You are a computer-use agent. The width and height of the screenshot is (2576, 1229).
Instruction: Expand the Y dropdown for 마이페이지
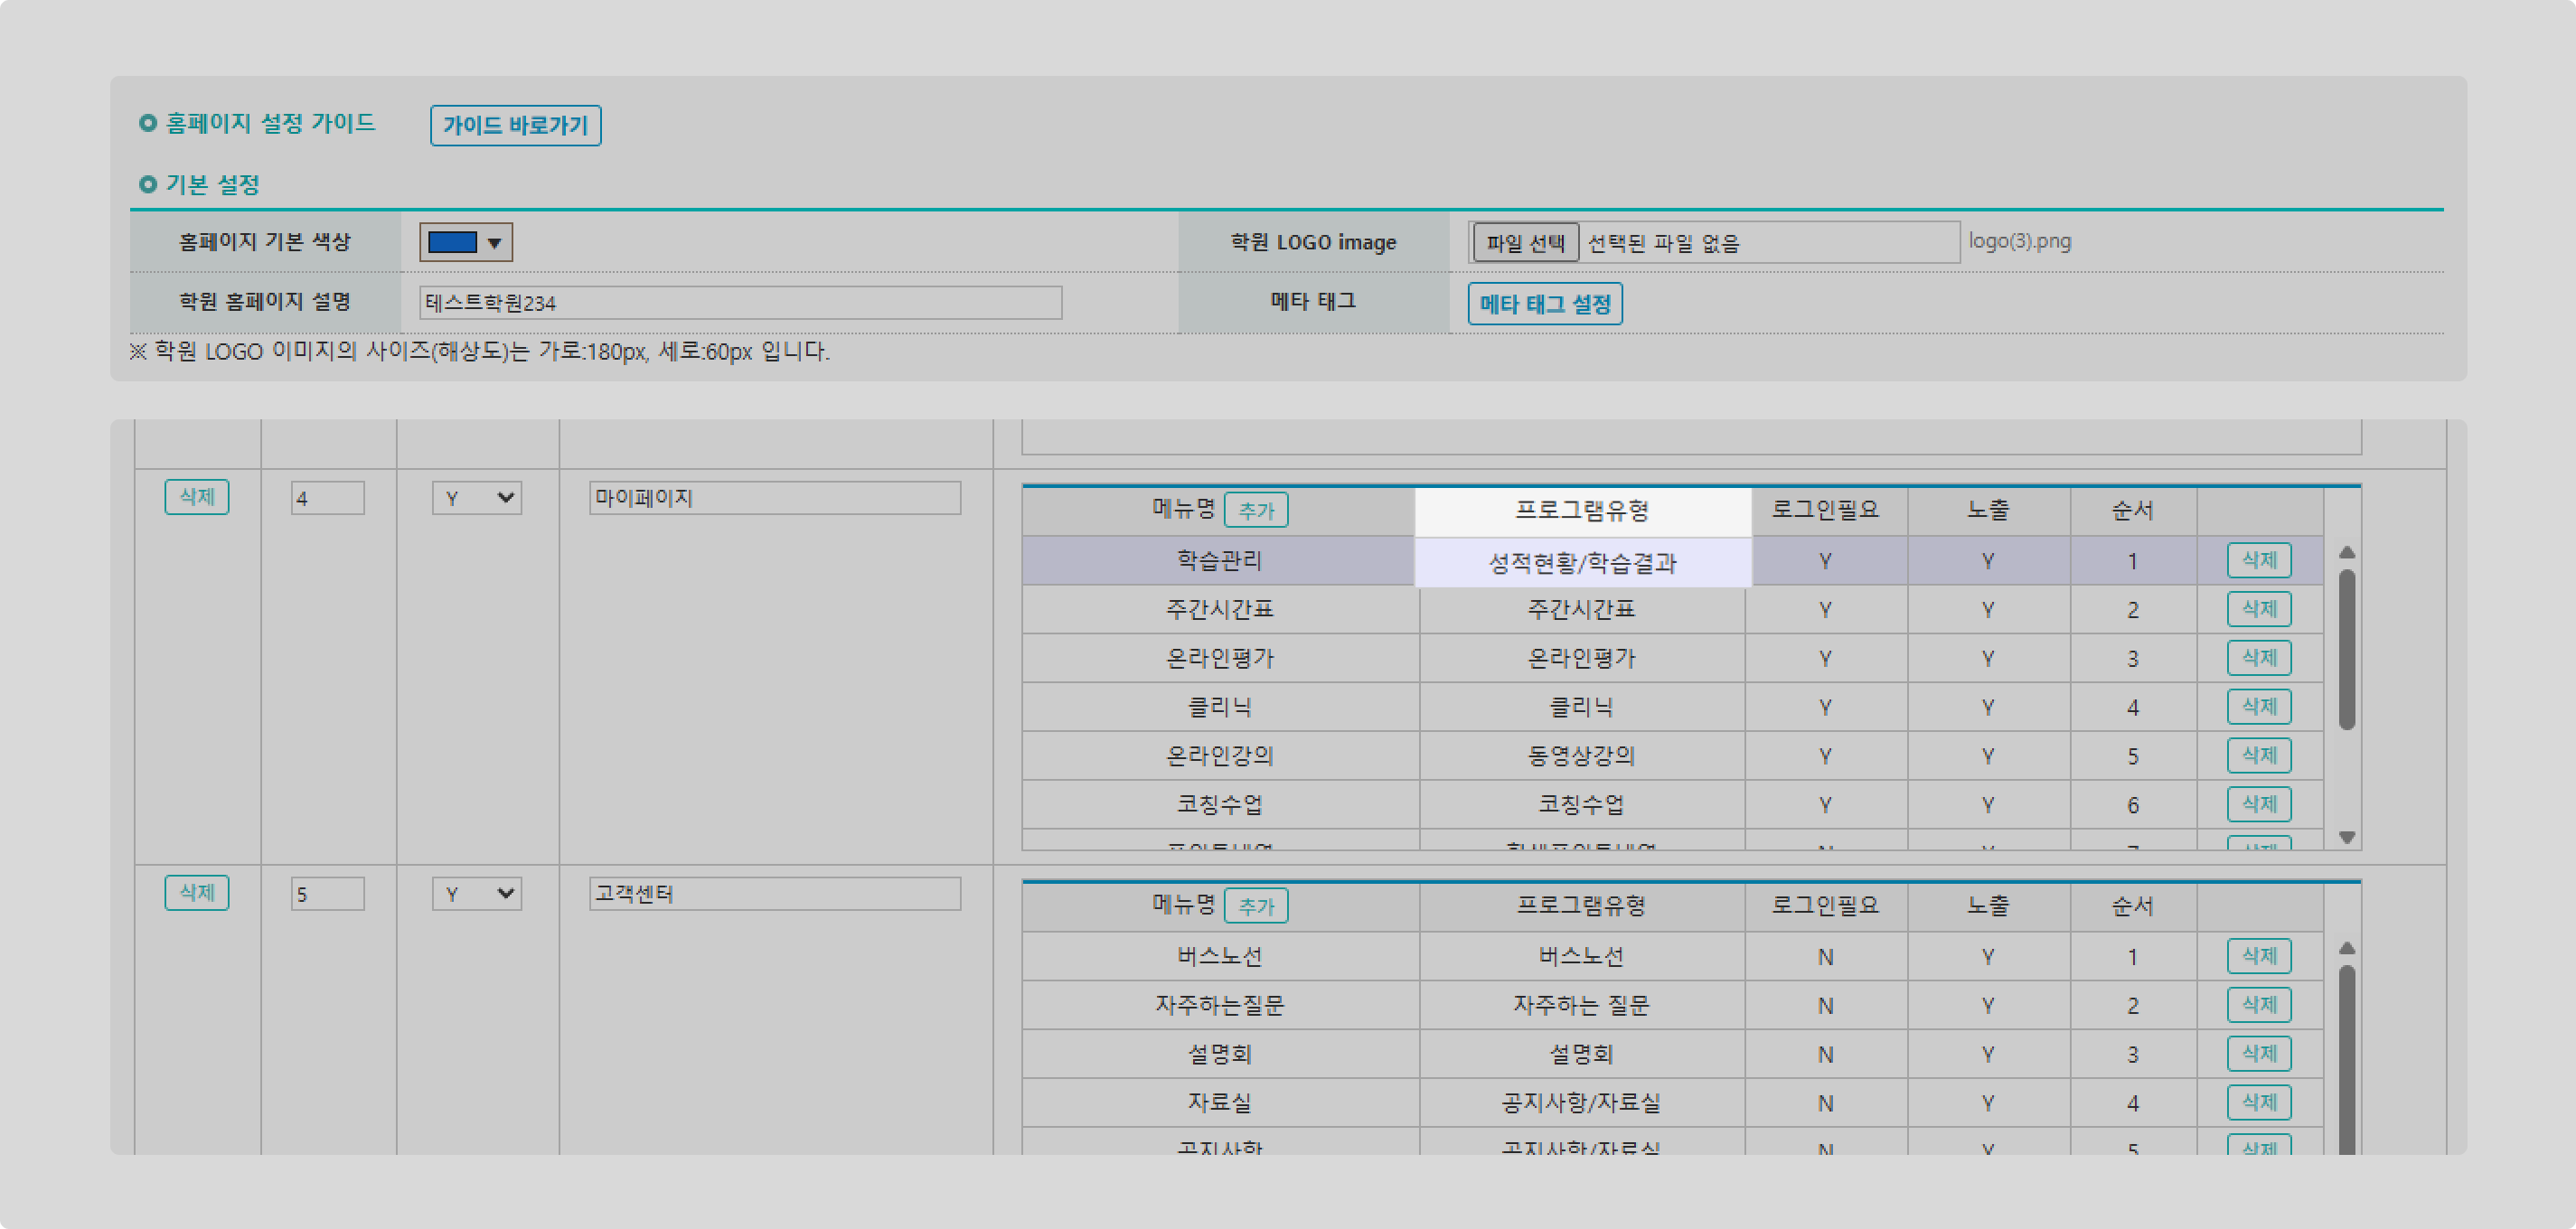[x=476, y=498]
